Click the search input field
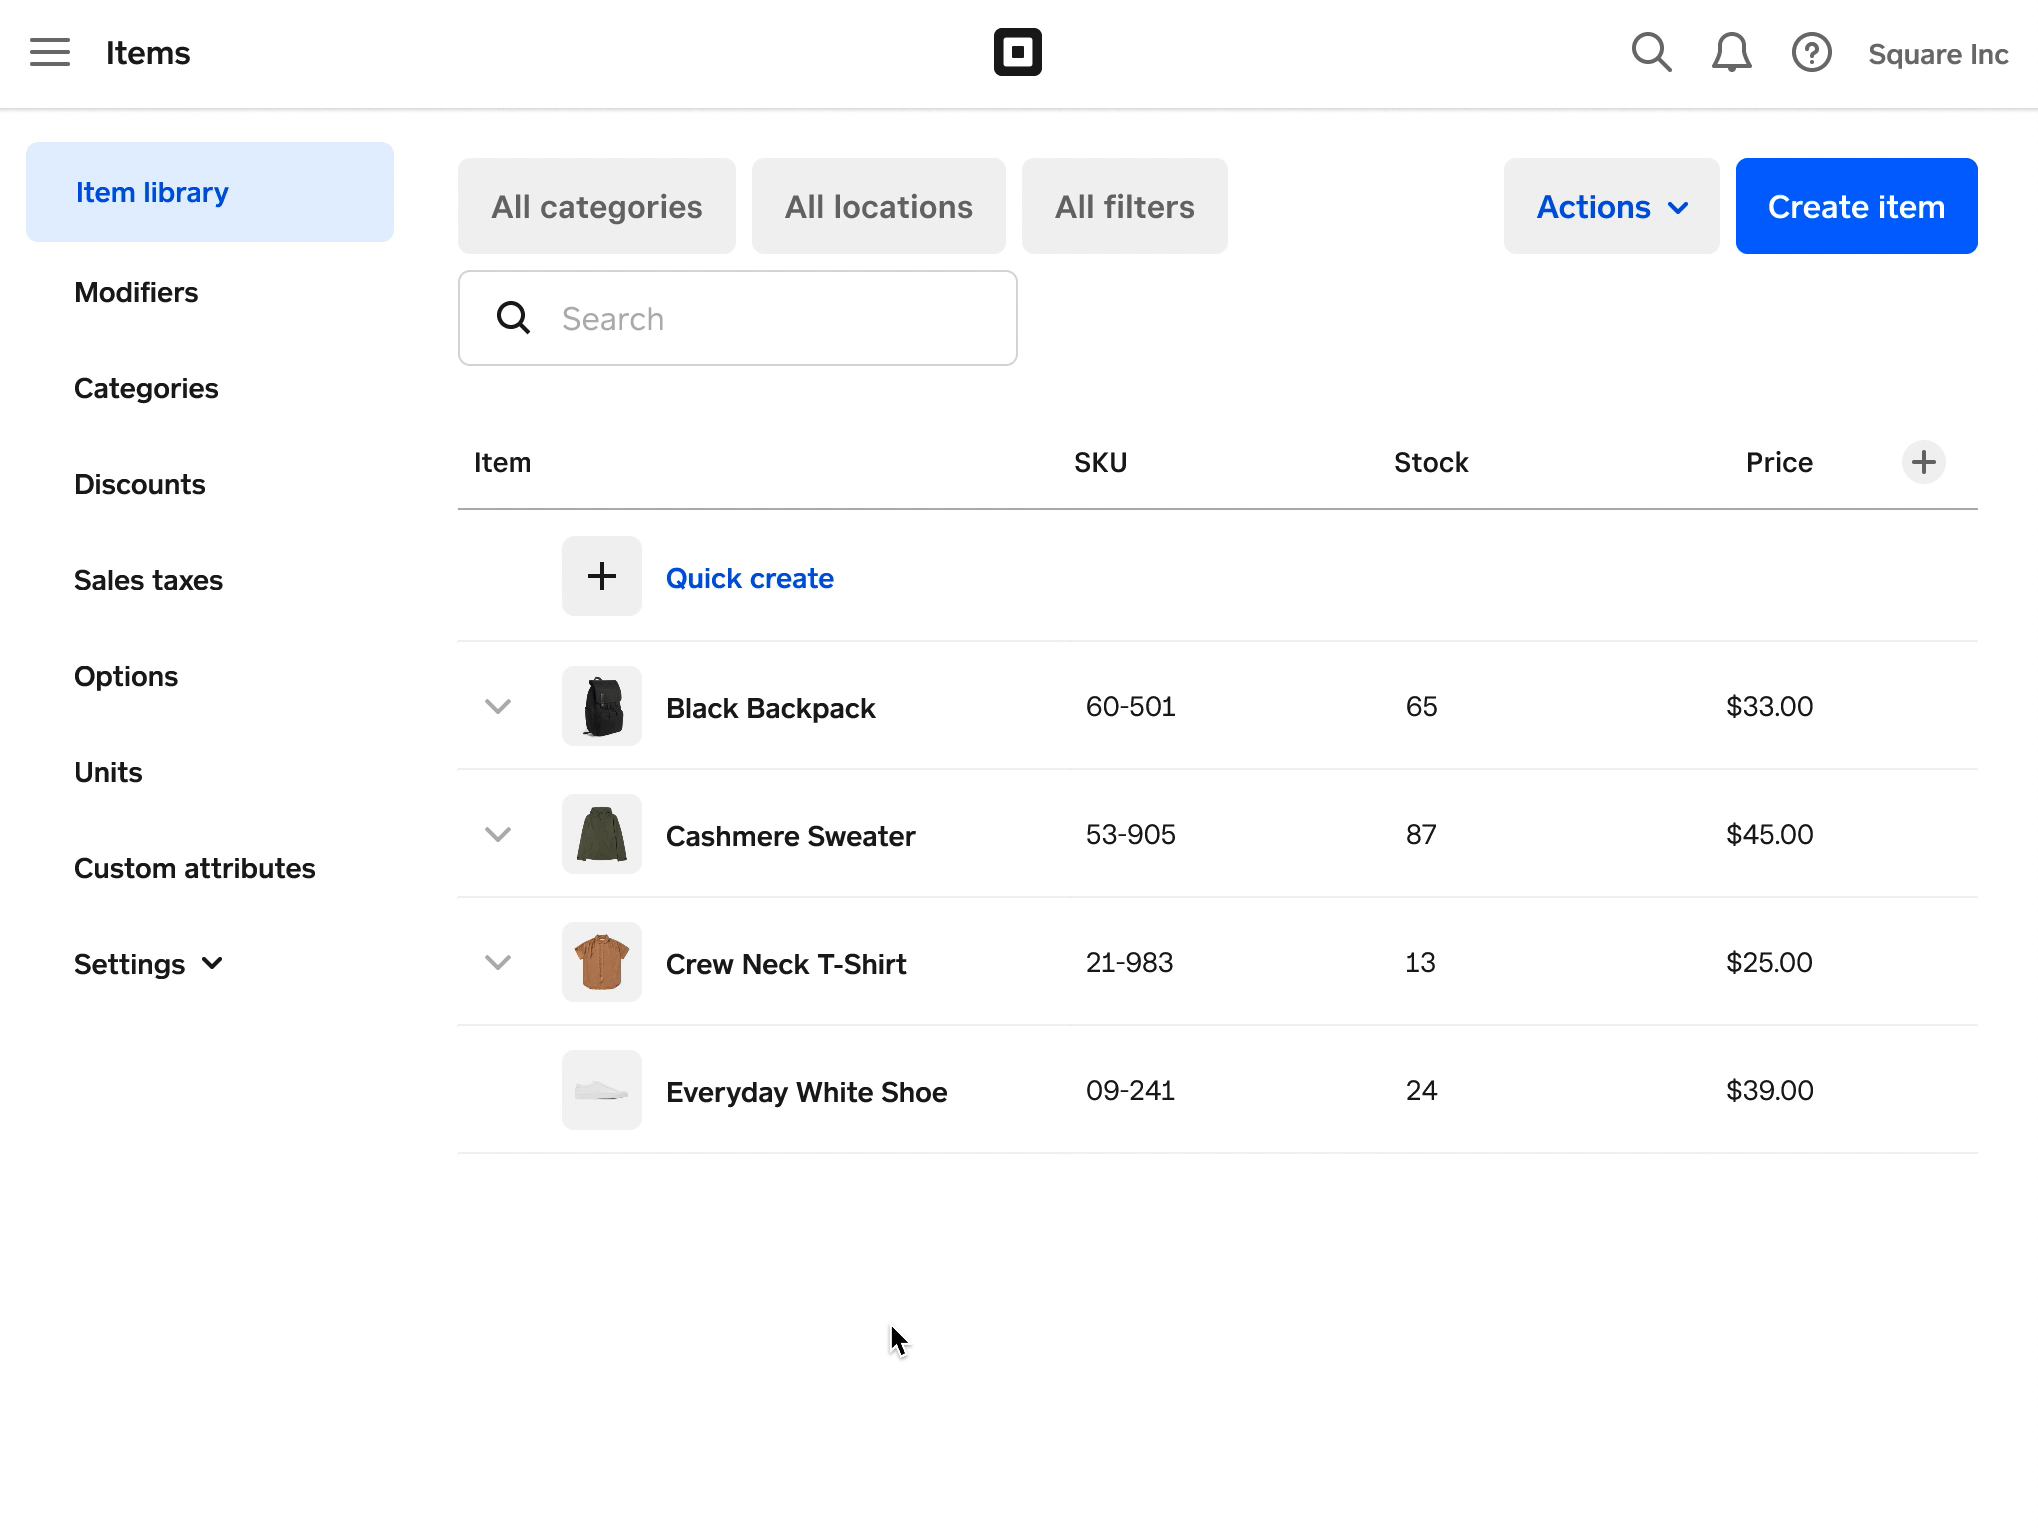This screenshot has height=1528, width=2038. click(738, 318)
